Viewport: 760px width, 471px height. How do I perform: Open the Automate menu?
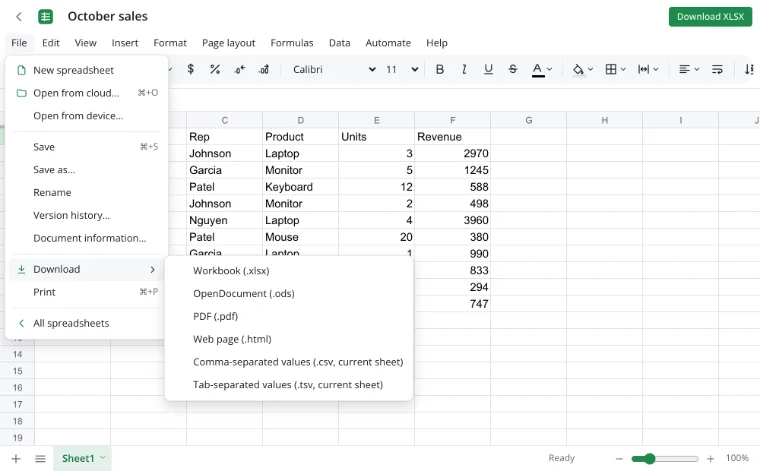[x=388, y=43]
